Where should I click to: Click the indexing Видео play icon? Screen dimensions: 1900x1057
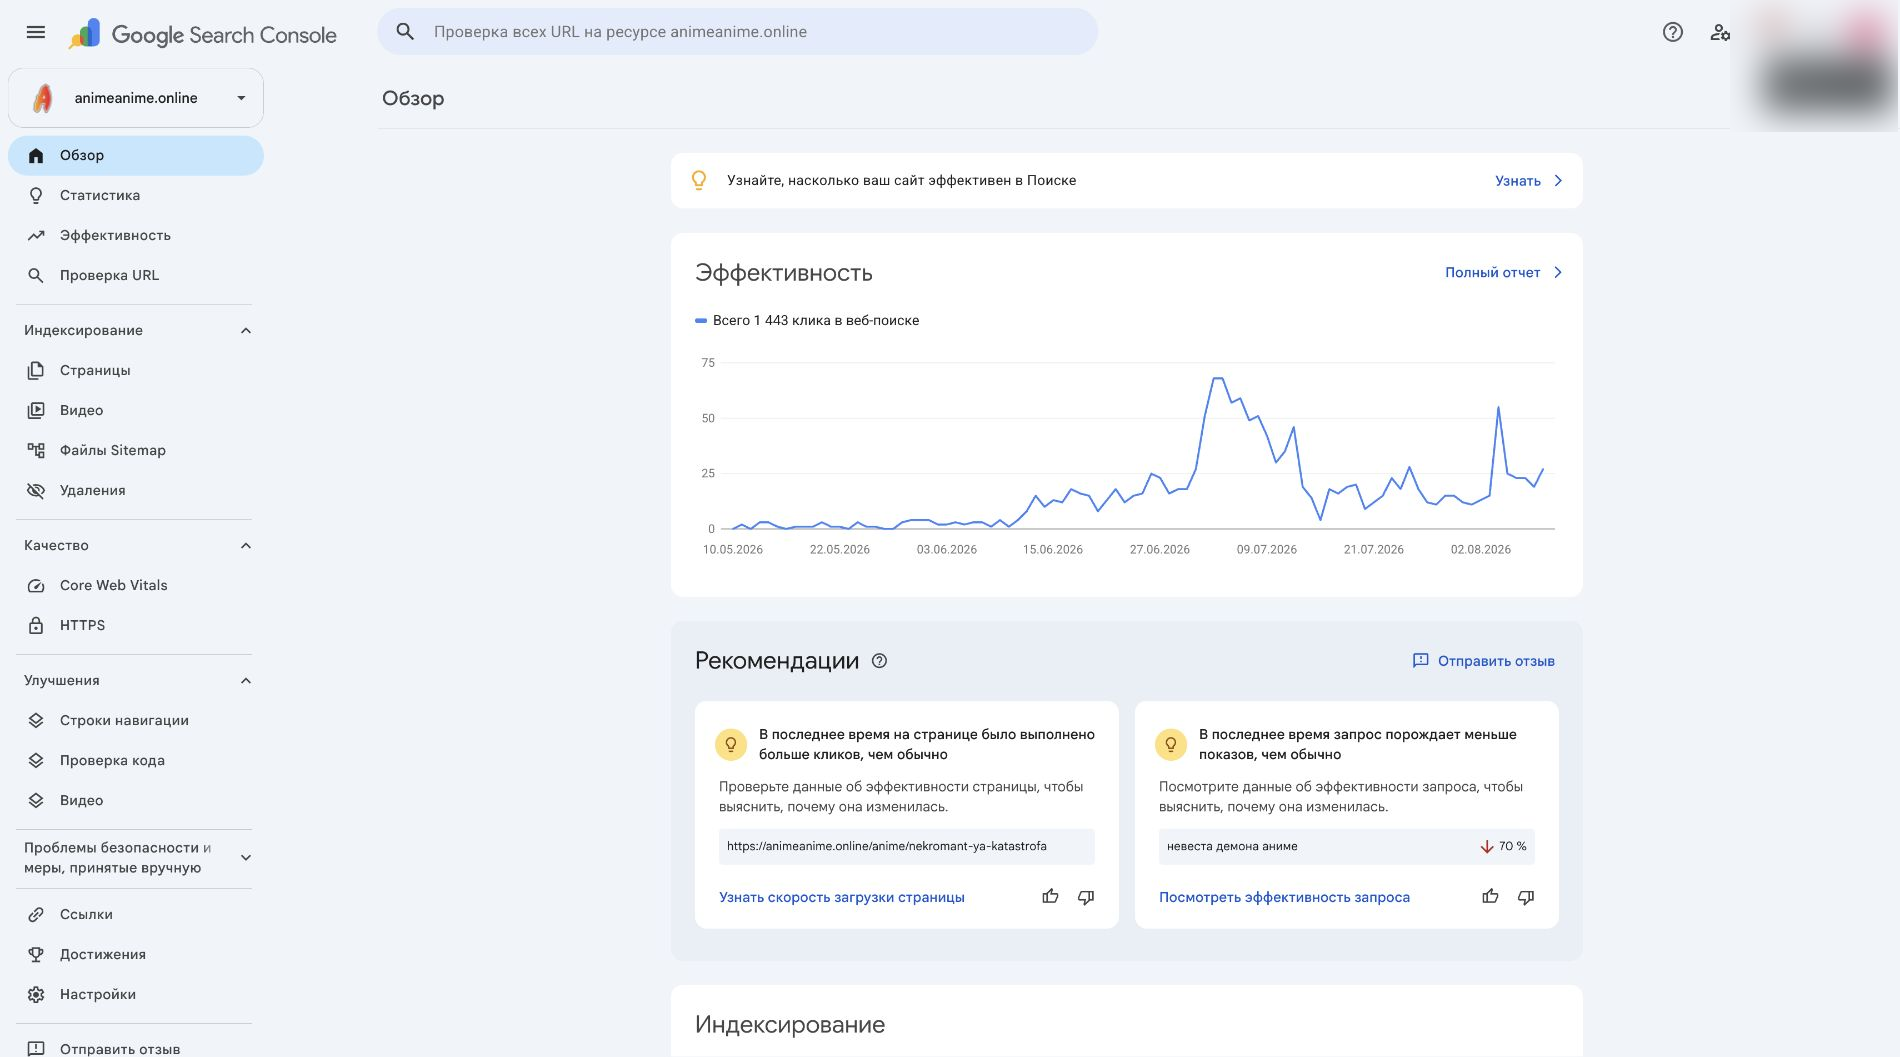(36, 410)
